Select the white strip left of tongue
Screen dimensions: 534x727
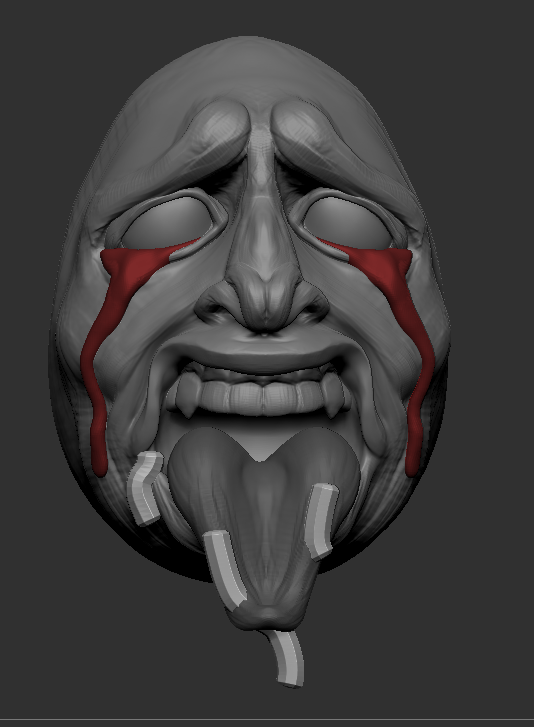(145, 488)
